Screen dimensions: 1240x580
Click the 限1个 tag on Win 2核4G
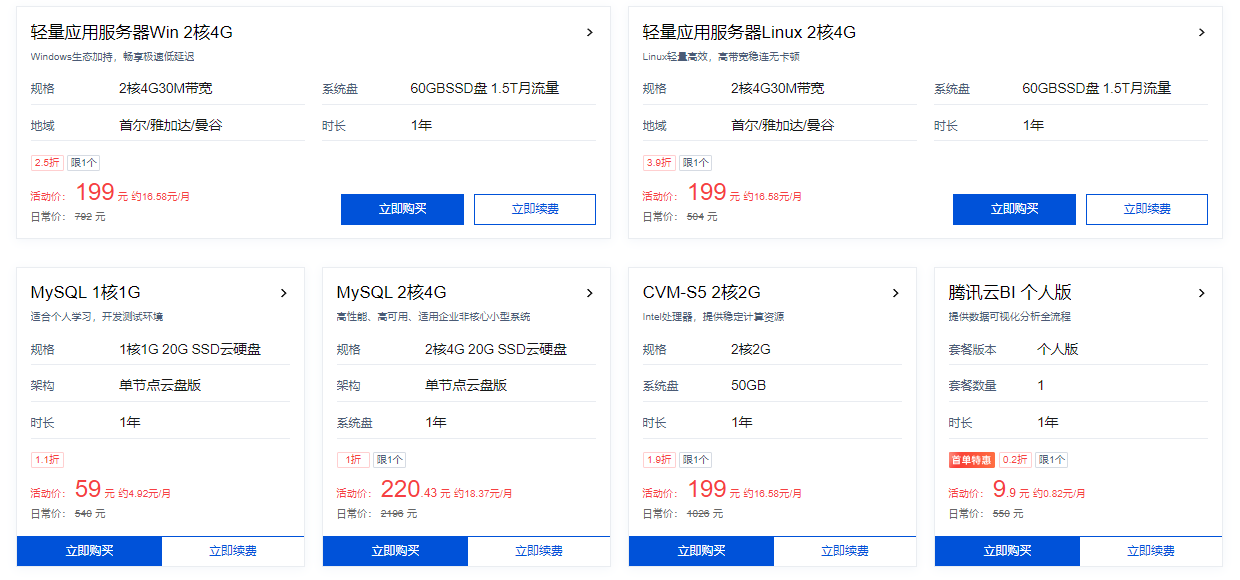[84, 163]
